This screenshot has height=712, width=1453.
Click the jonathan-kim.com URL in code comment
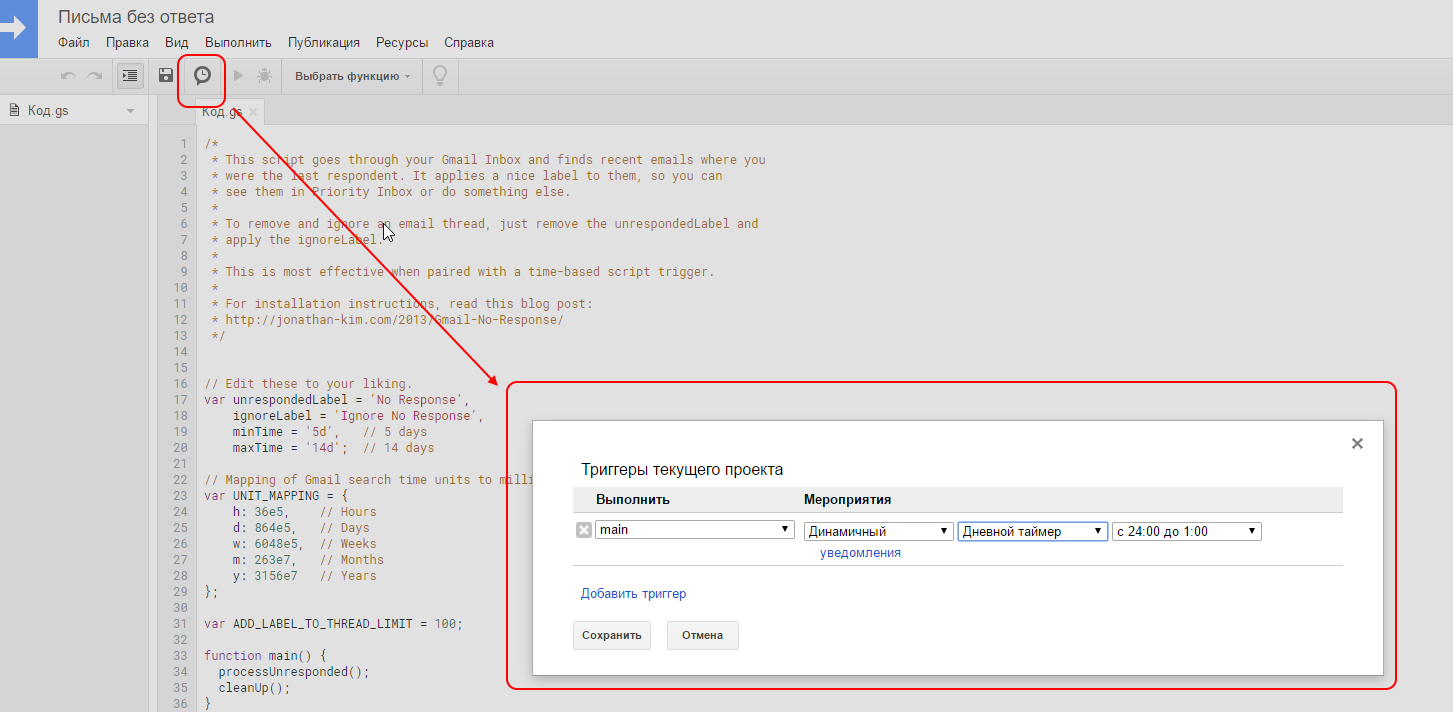pos(395,320)
